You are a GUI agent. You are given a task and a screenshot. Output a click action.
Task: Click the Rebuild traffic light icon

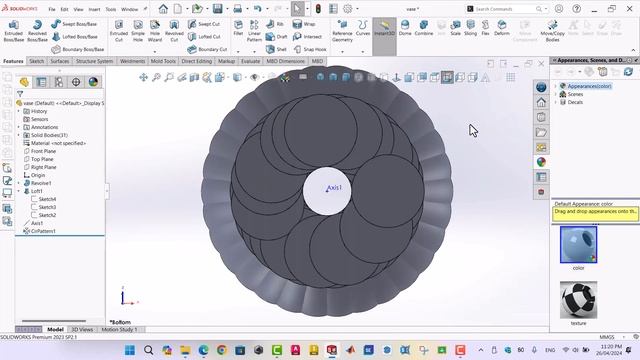(x=318, y=9)
